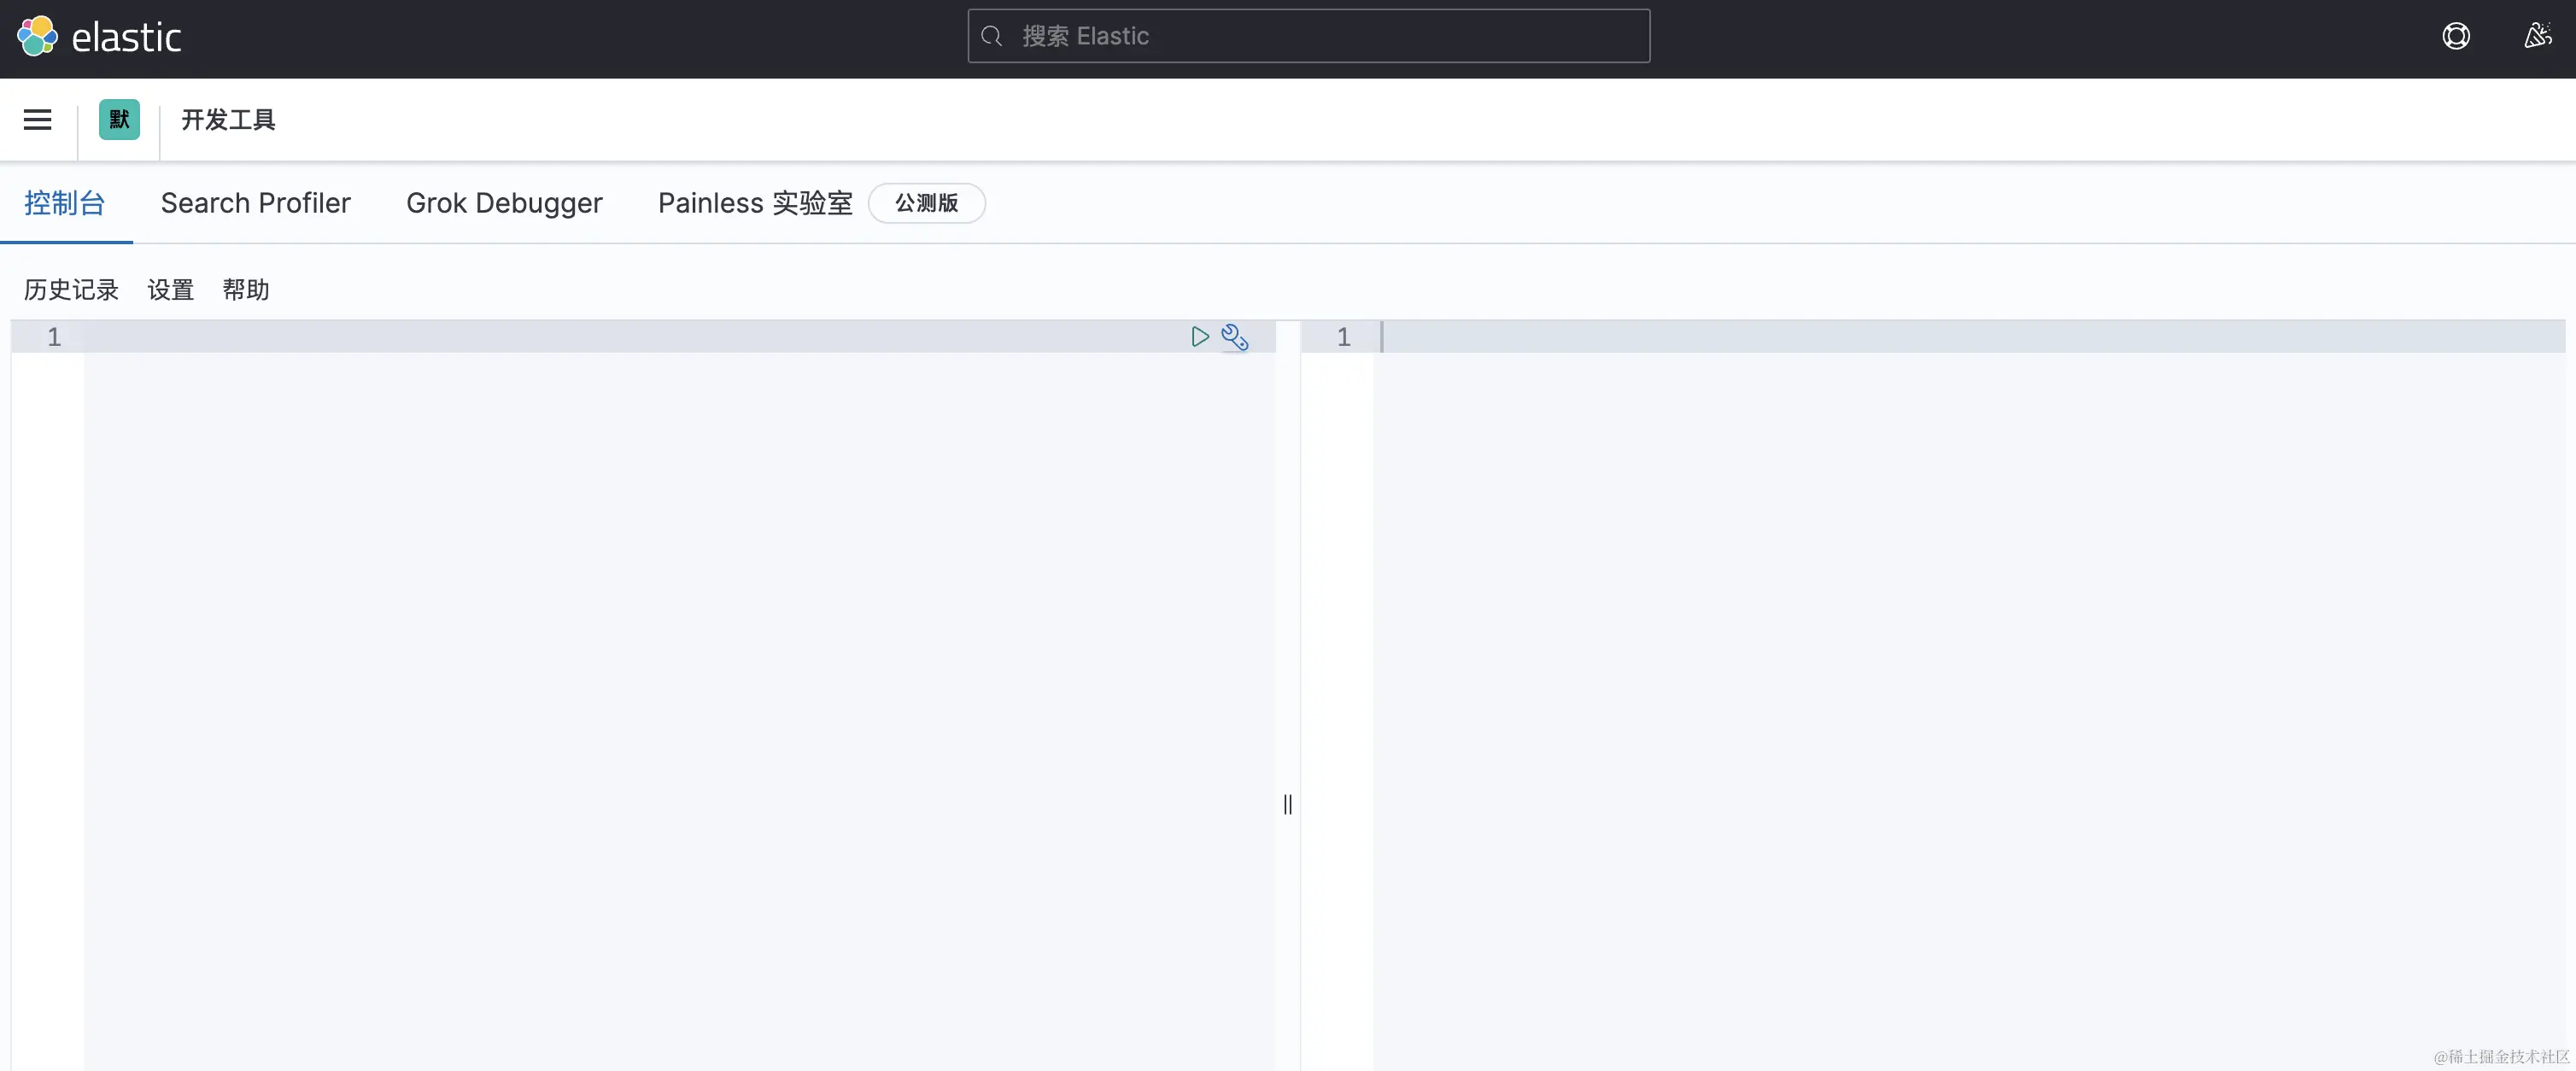Image resolution: width=2576 pixels, height=1071 pixels.
Task: Click the 公测版 beta badge
Action: 926,203
